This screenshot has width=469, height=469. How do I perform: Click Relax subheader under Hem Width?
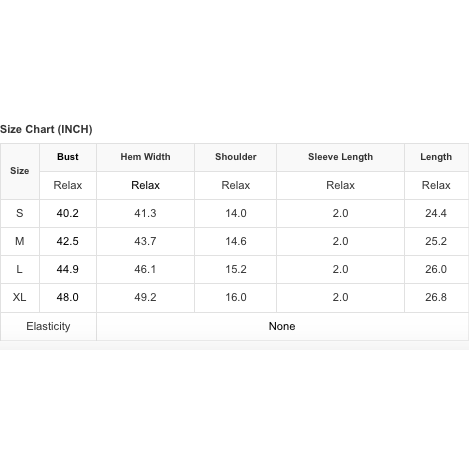click(x=145, y=185)
